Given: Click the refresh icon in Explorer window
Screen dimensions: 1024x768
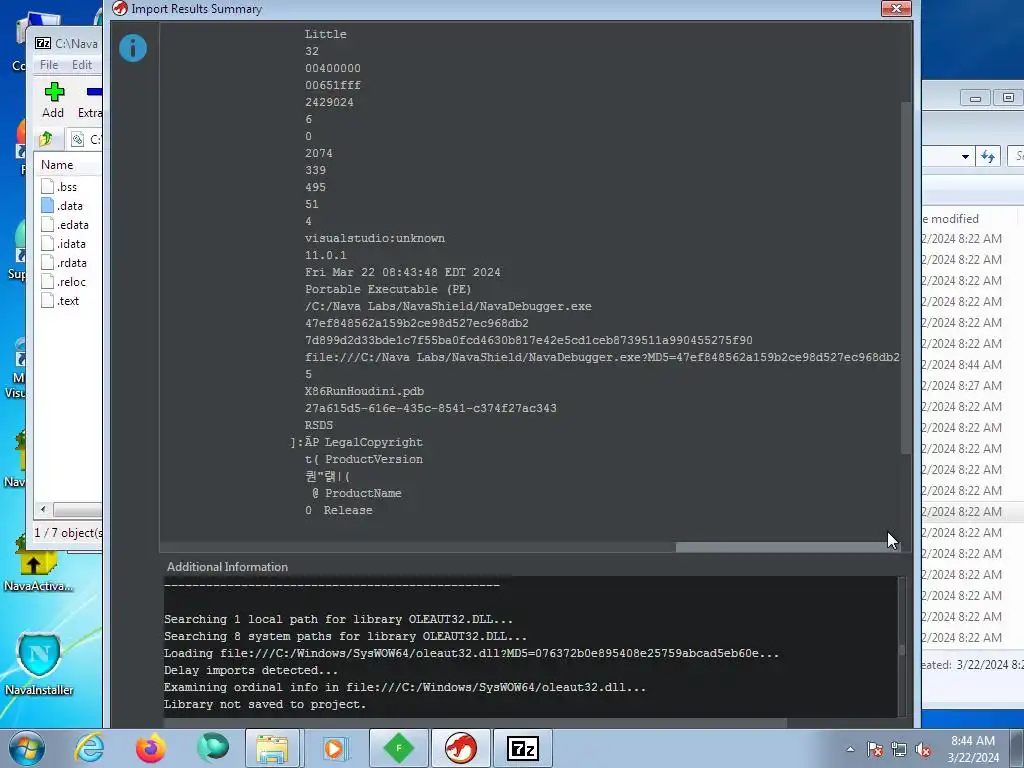Looking at the screenshot, I should pyautogui.click(x=988, y=156).
